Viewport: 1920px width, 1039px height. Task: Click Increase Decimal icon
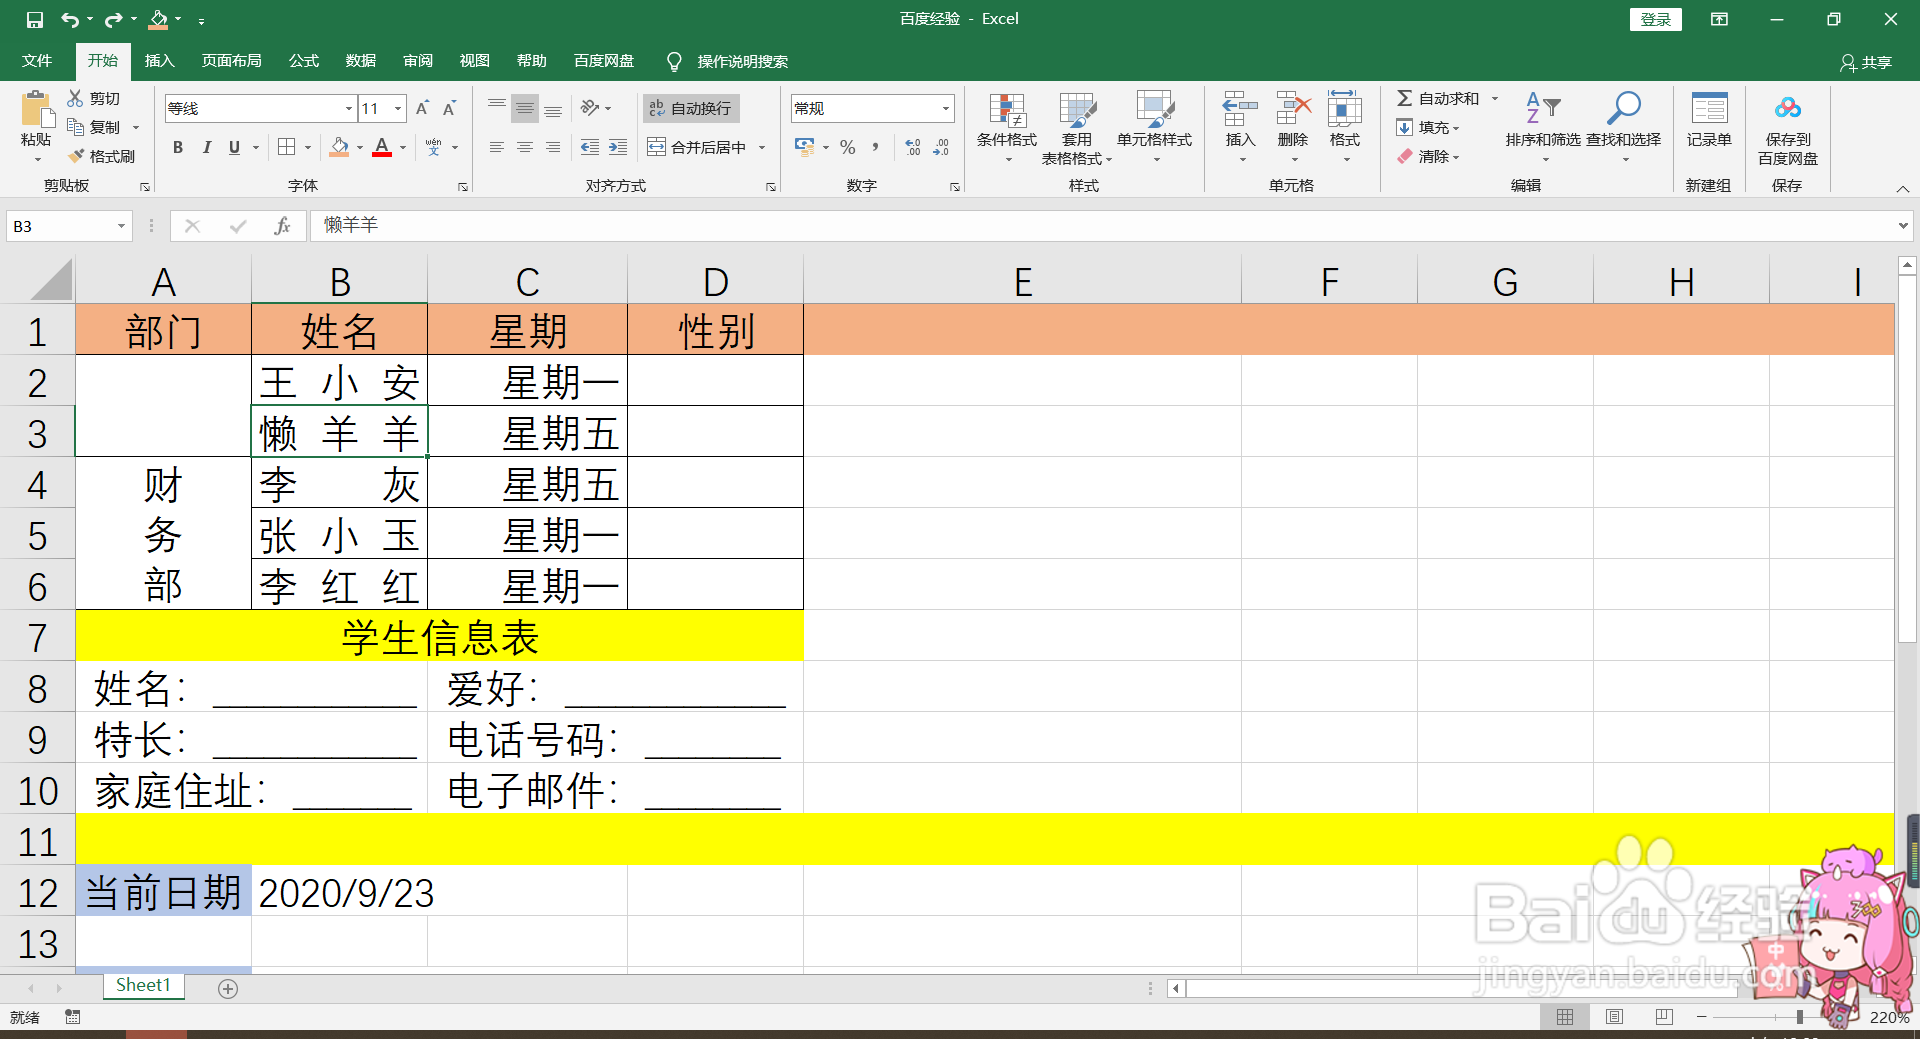[x=913, y=147]
